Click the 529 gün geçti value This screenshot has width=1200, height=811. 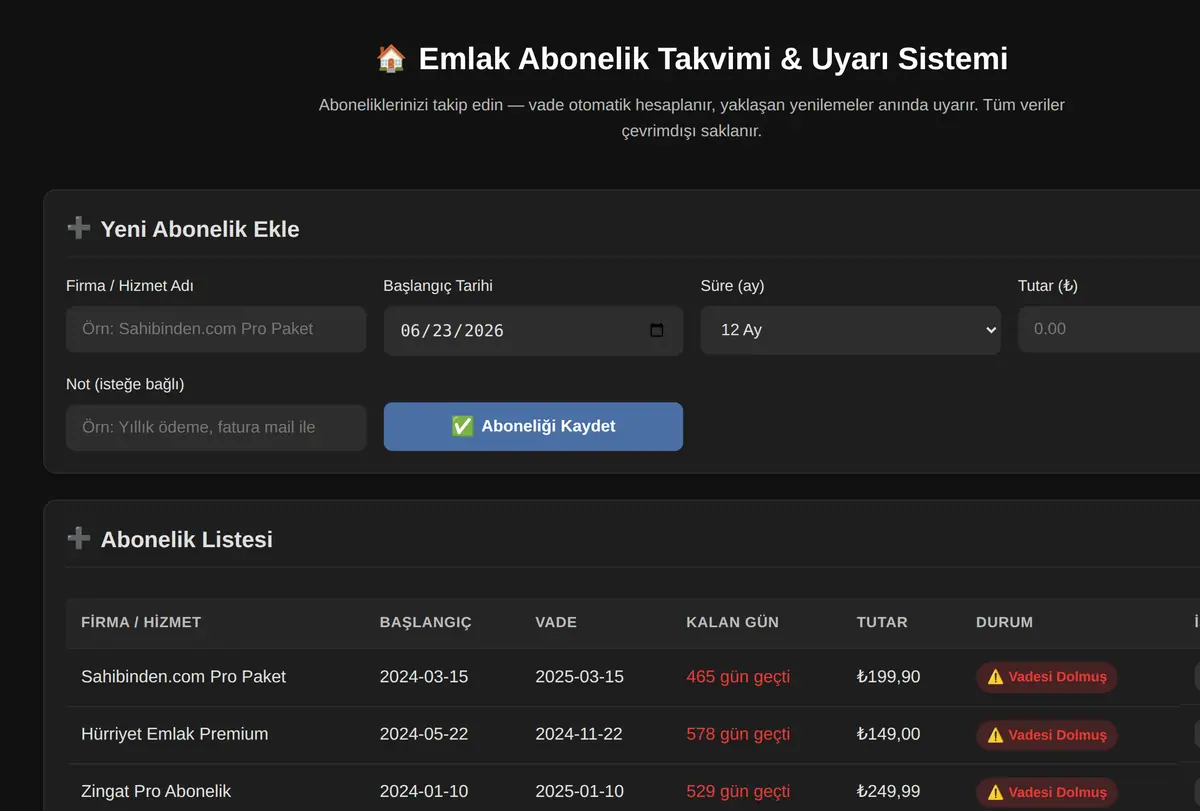(738, 792)
